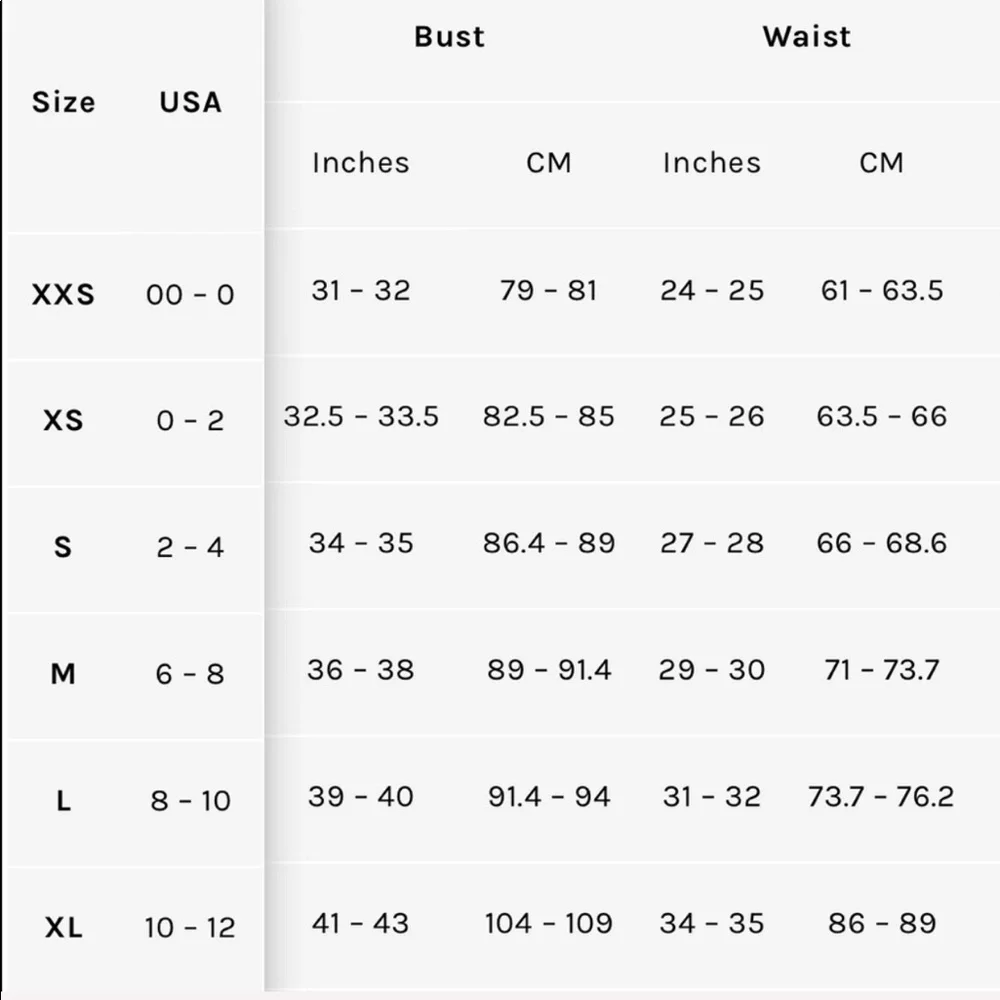This screenshot has width=1000, height=1000.
Task: Click the L size row label
Action: 63,800
